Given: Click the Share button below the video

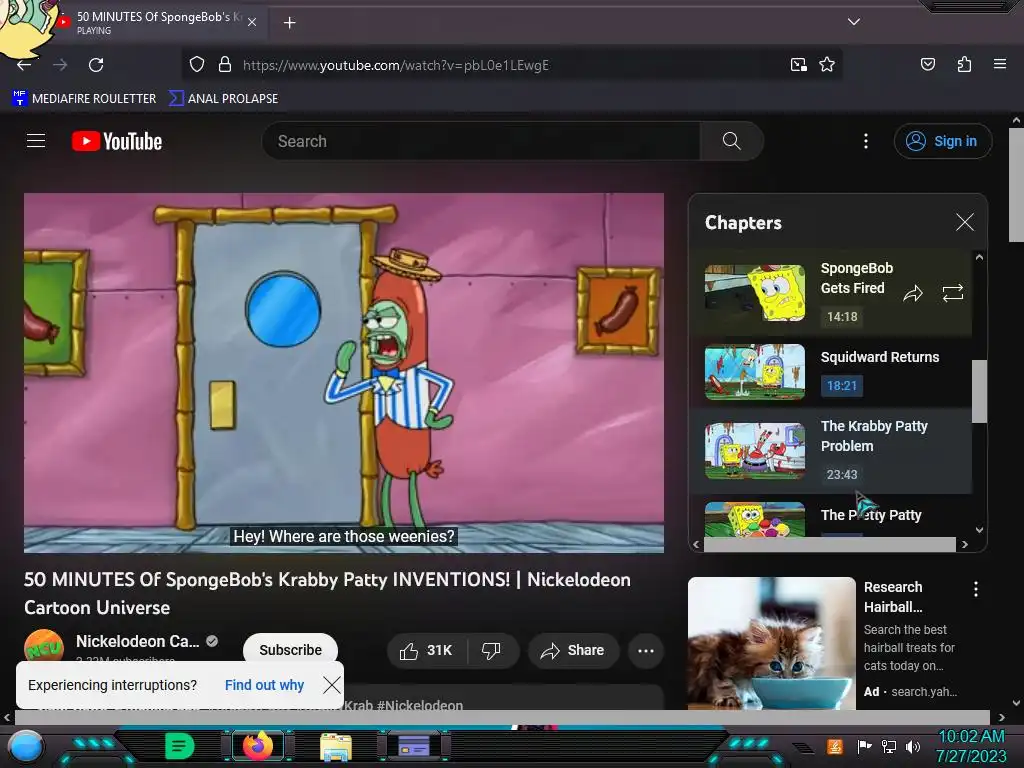Looking at the screenshot, I should (x=574, y=650).
